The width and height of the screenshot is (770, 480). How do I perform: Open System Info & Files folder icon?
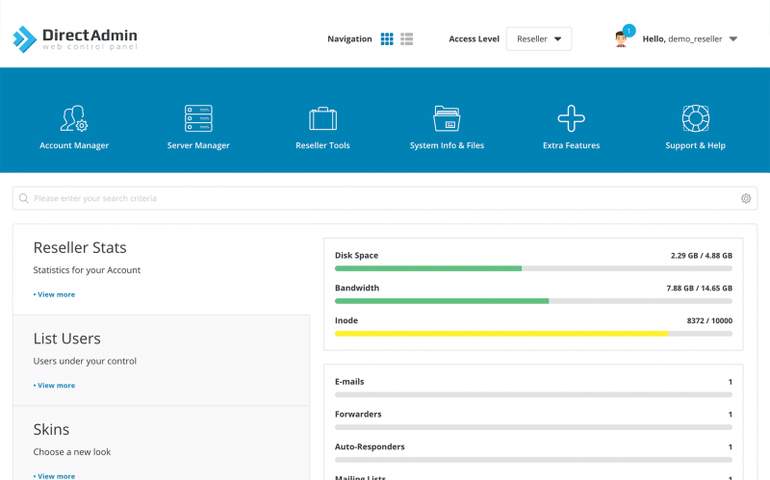click(447, 118)
